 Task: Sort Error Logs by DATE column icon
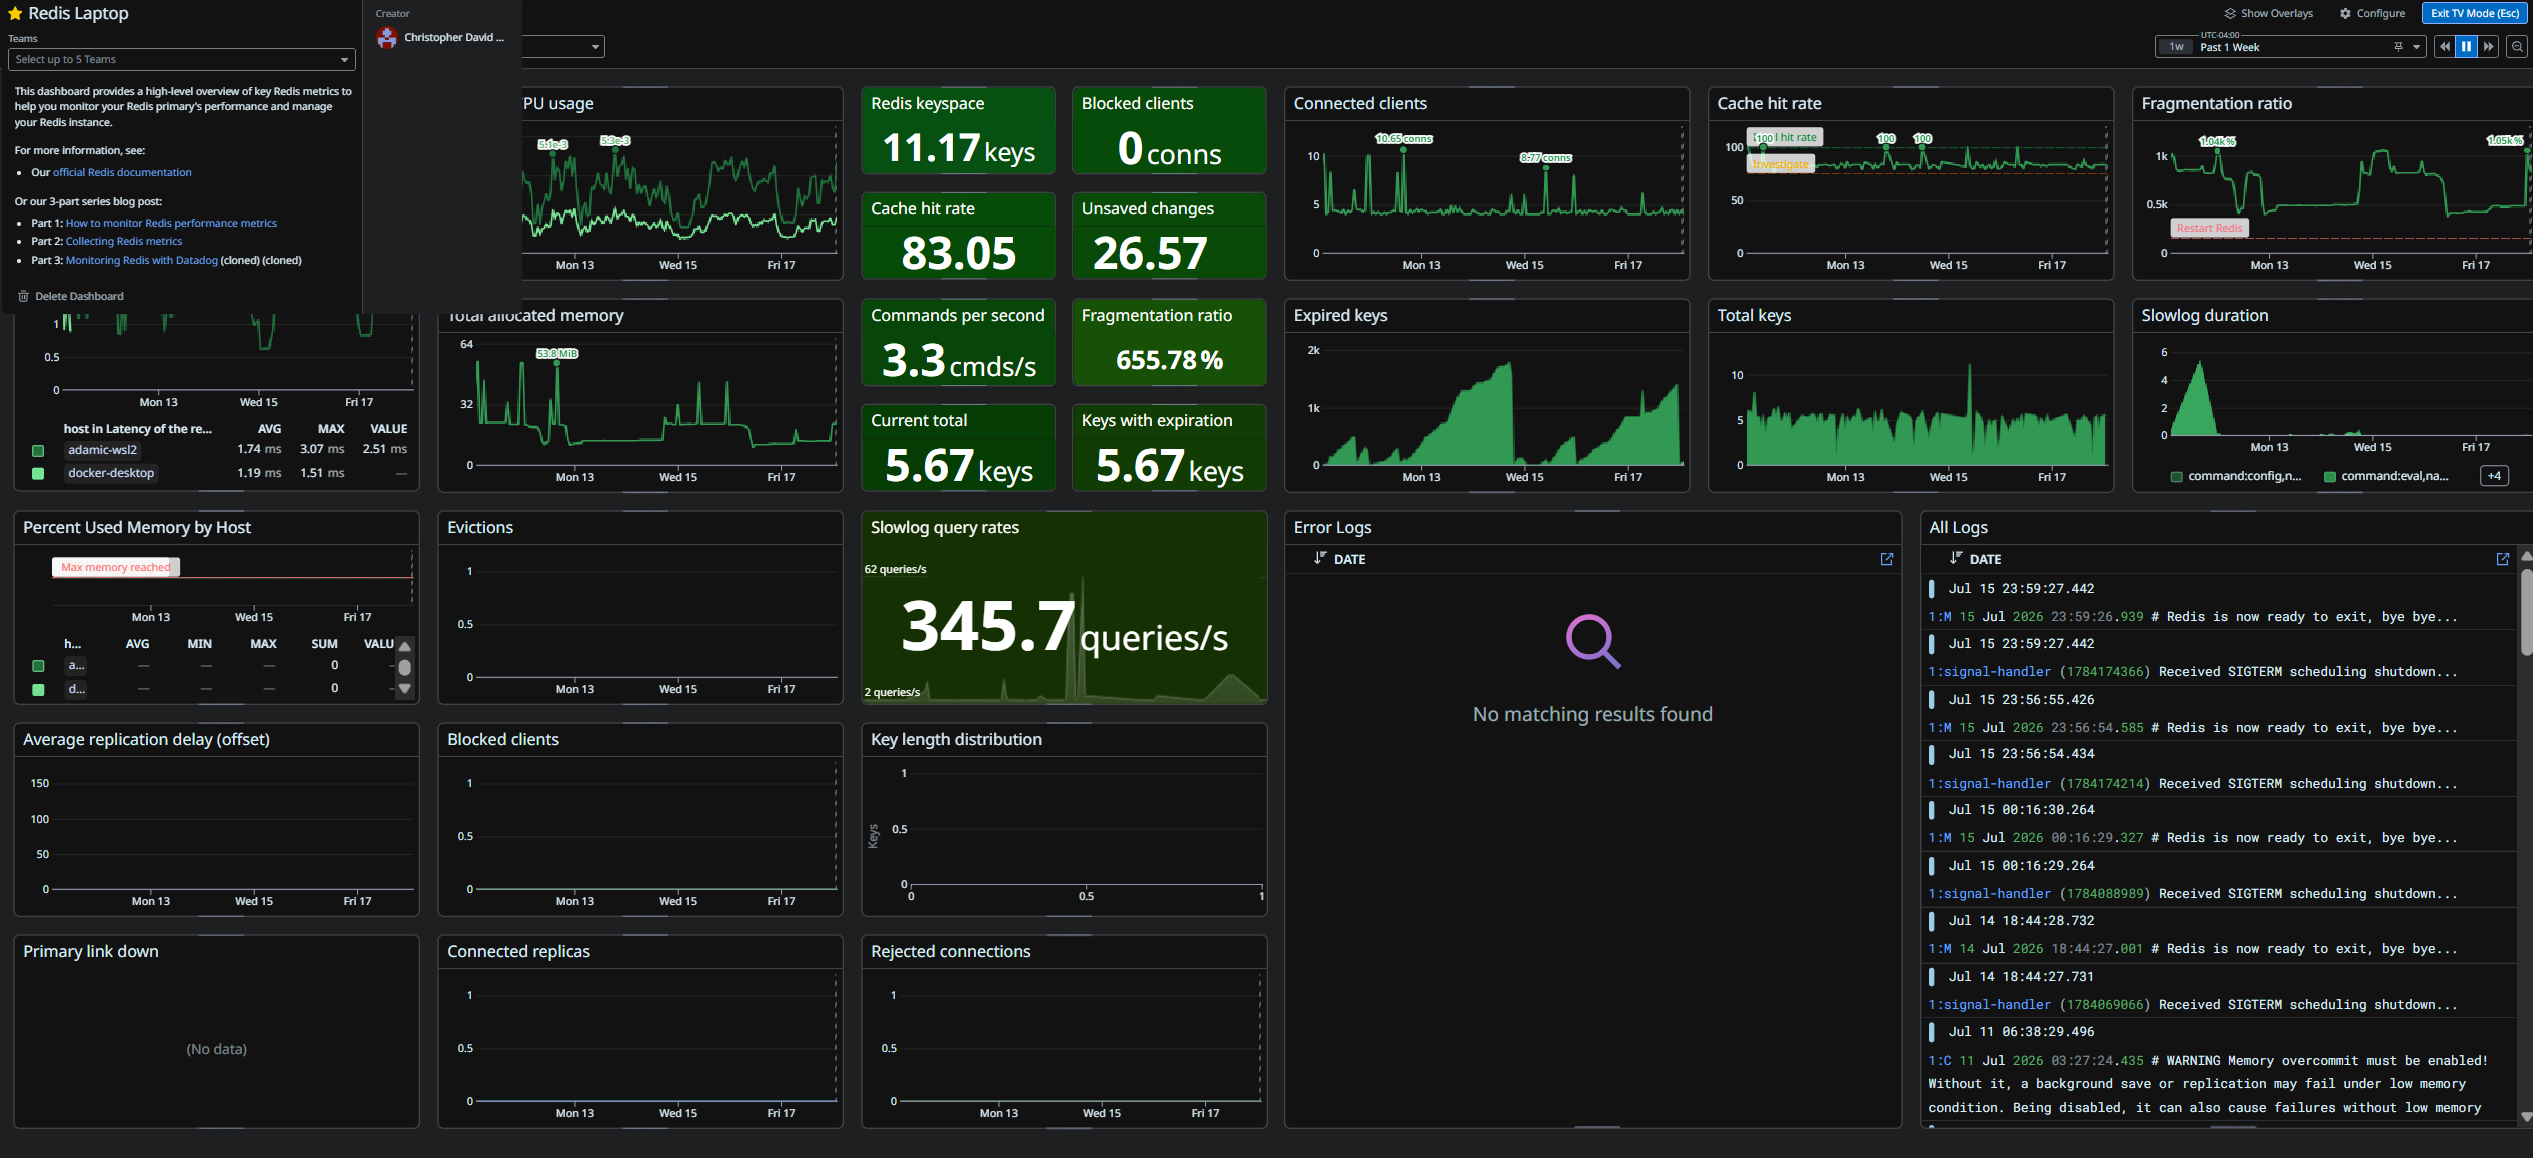pos(1320,559)
